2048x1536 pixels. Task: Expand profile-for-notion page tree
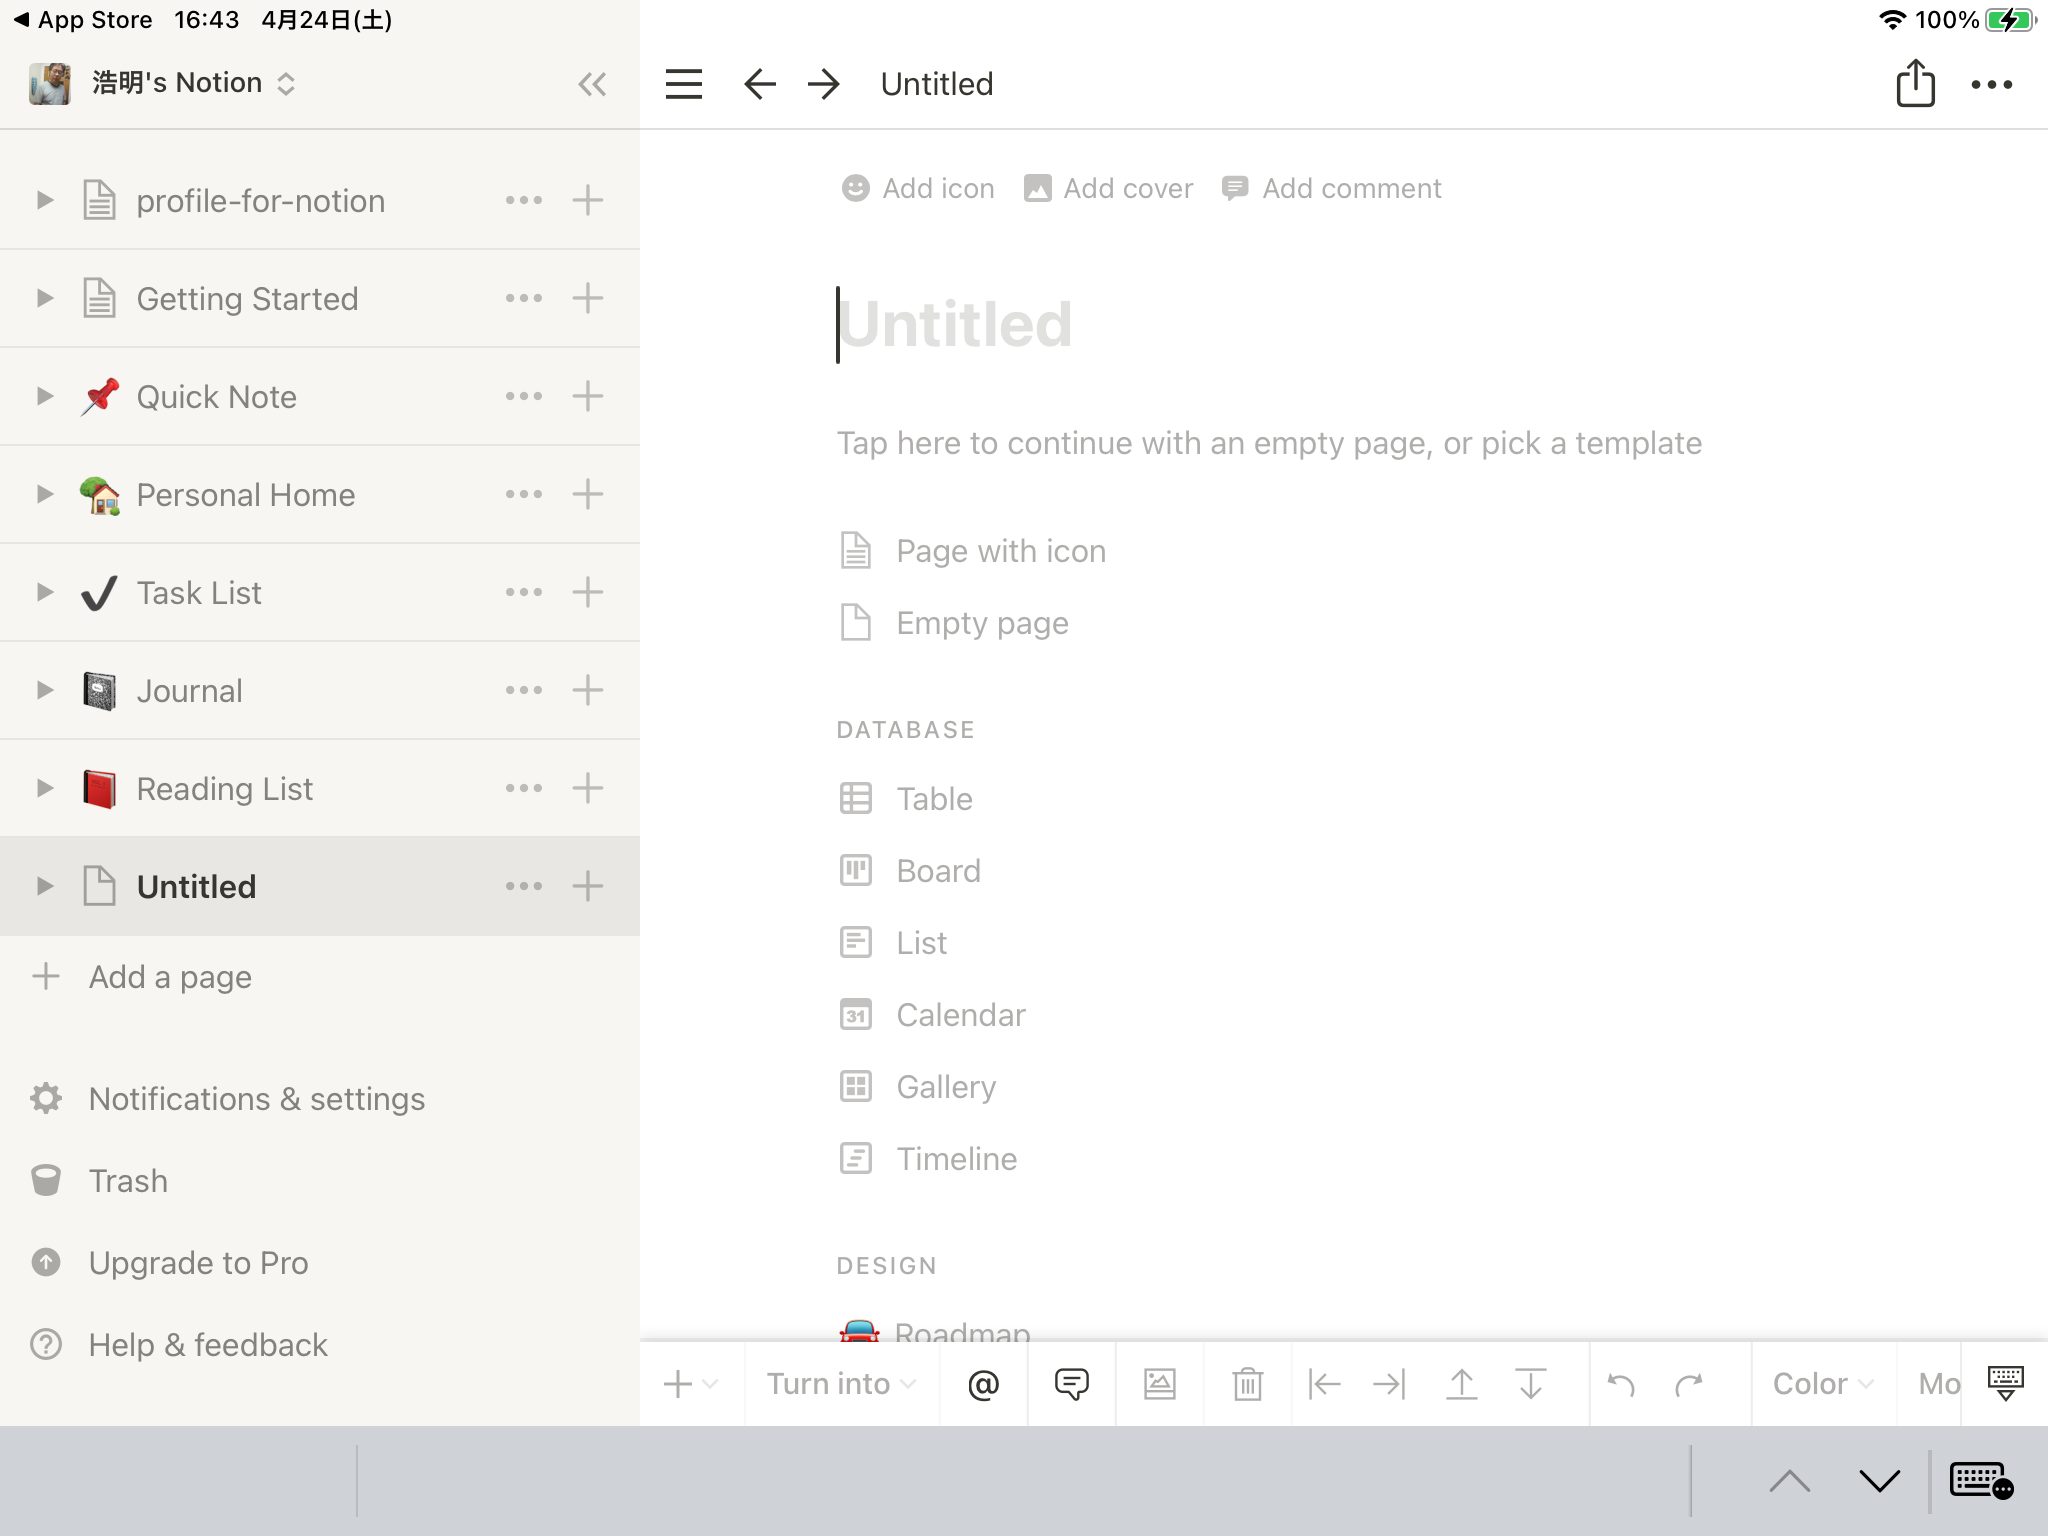pyautogui.click(x=45, y=200)
